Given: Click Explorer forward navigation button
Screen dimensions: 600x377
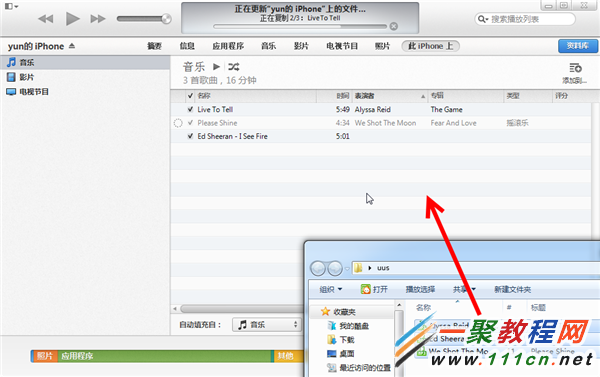Looking at the screenshot, I should click(x=335, y=268).
